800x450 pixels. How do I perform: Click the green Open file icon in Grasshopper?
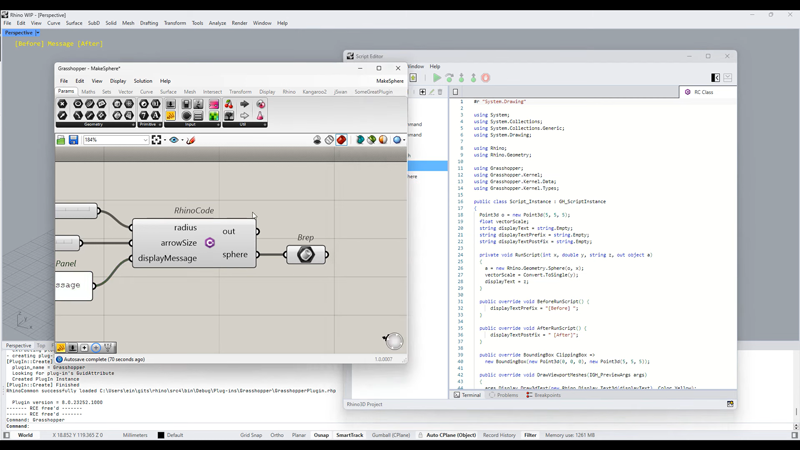(61, 140)
